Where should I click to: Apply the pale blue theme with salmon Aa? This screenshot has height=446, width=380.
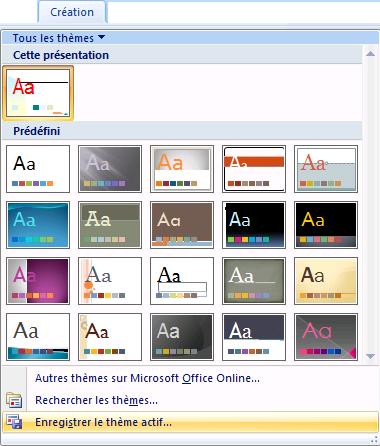(326, 169)
